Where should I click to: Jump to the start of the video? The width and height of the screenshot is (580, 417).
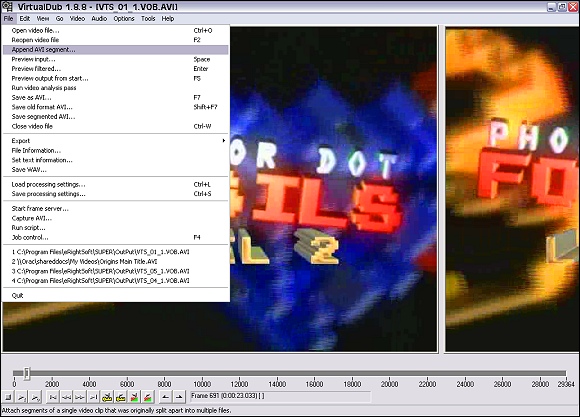[53, 397]
